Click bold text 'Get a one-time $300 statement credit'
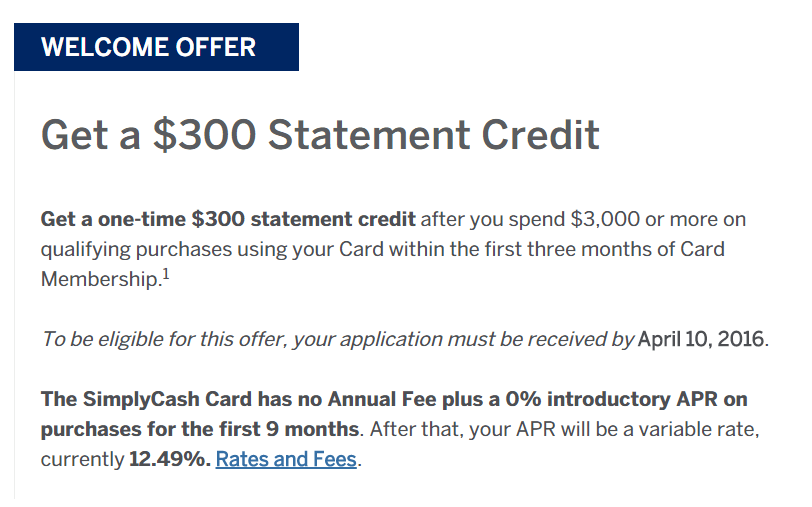The image size is (812, 507). (x=228, y=220)
